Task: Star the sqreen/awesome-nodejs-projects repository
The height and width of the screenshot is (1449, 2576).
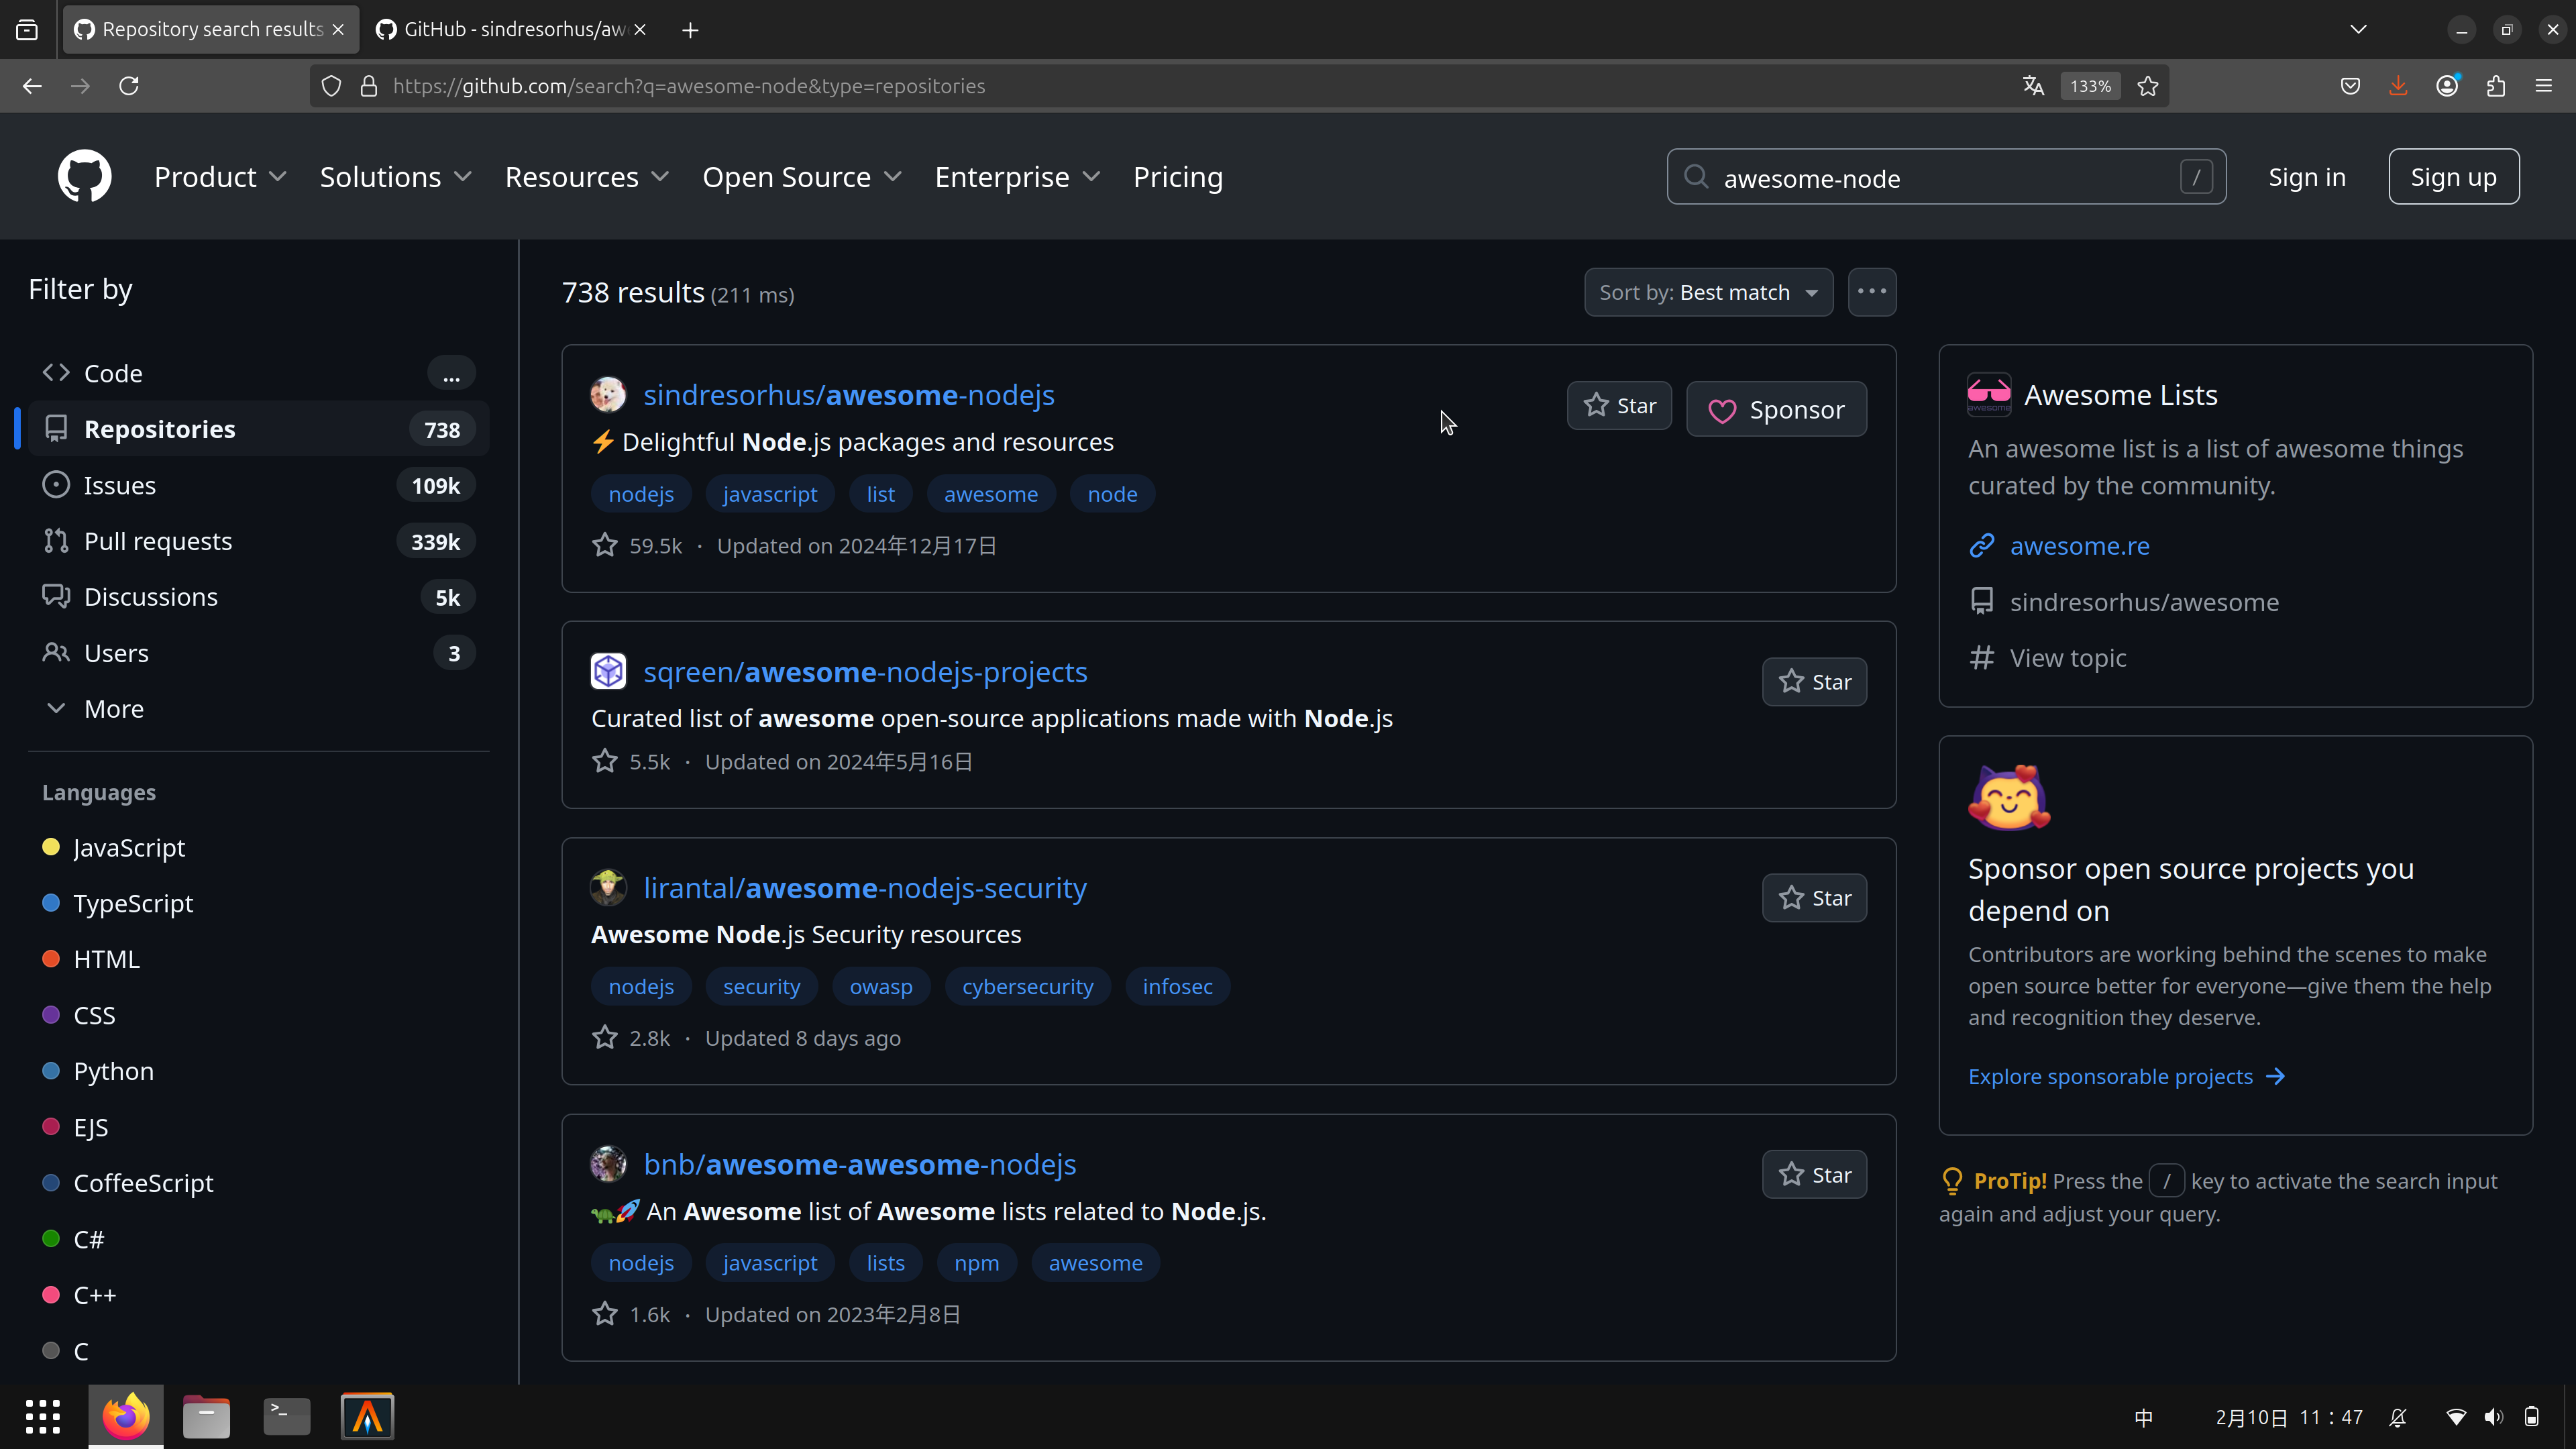Action: coord(1814,682)
